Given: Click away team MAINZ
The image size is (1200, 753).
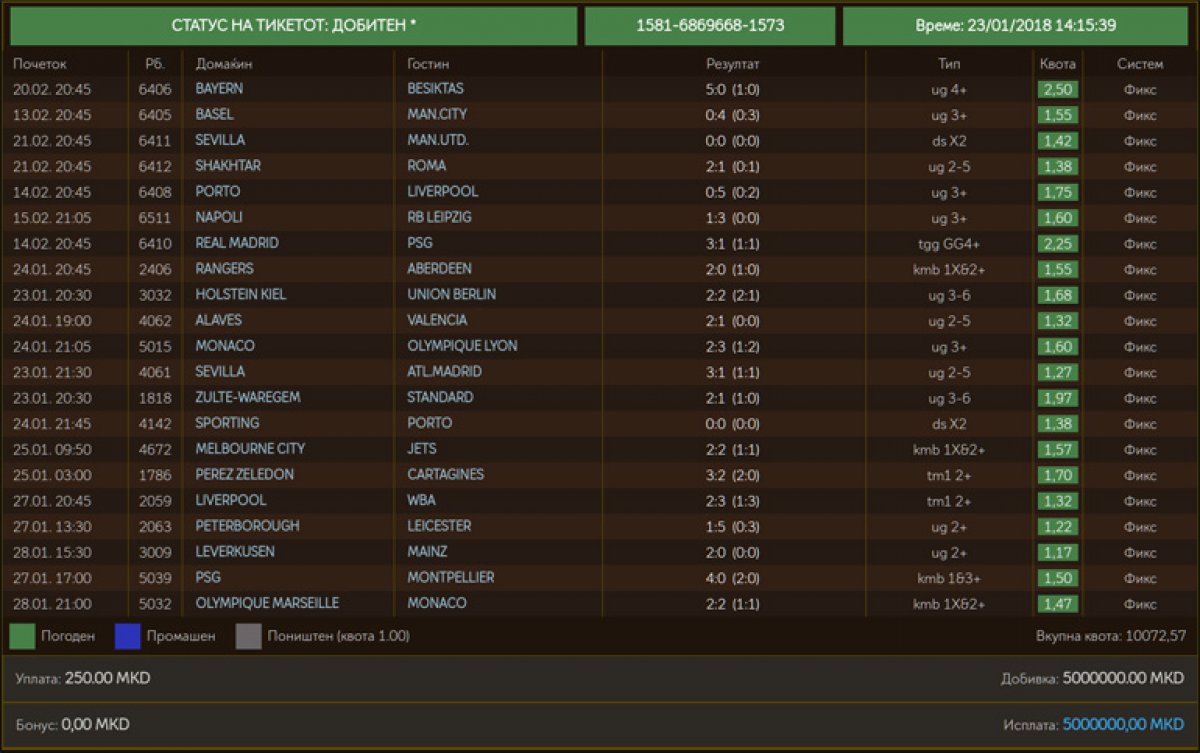Looking at the screenshot, I should coord(427,552).
